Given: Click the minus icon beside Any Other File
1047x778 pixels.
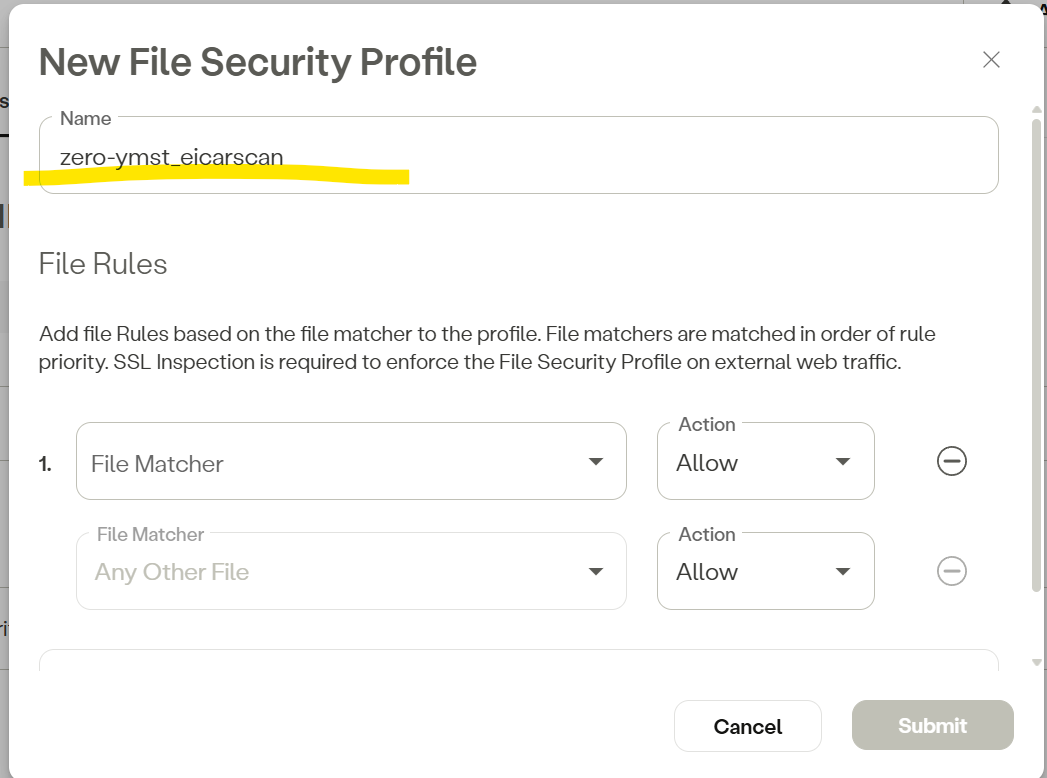Looking at the screenshot, I should [x=951, y=571].
